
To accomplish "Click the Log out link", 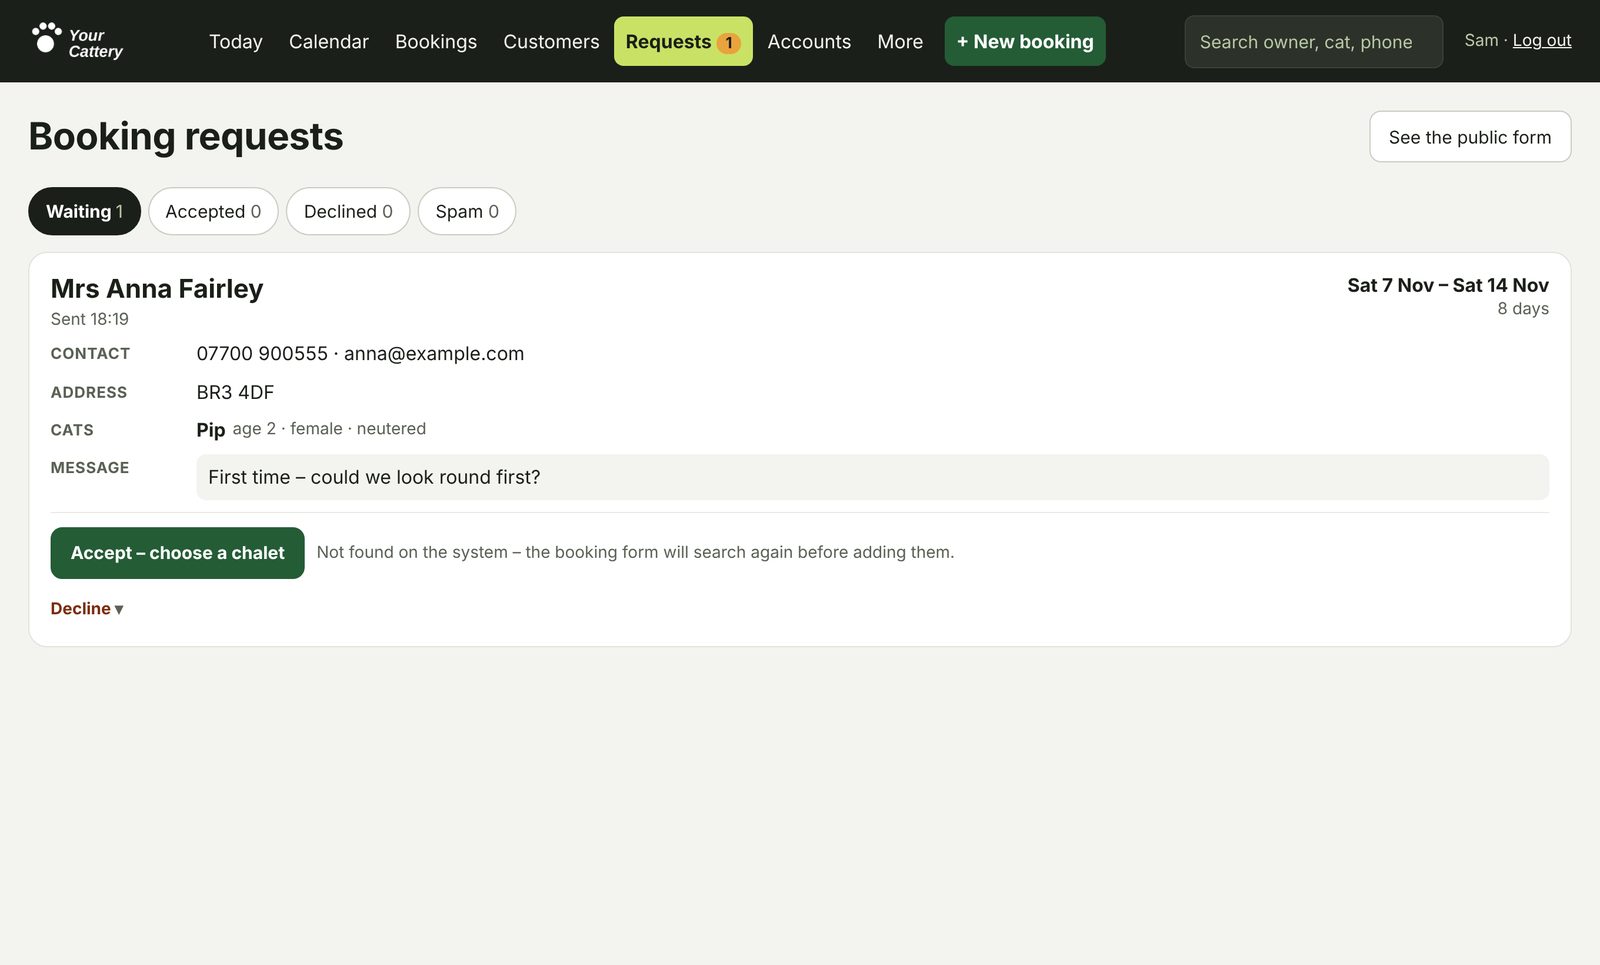I will (x=1541, y=40).
